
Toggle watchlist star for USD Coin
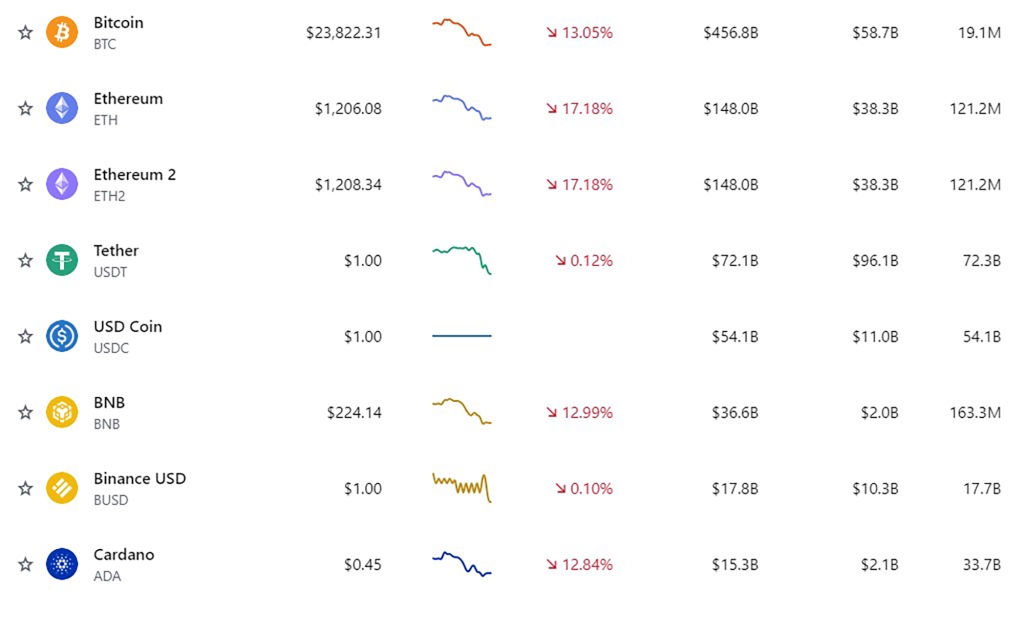[25, 336]
